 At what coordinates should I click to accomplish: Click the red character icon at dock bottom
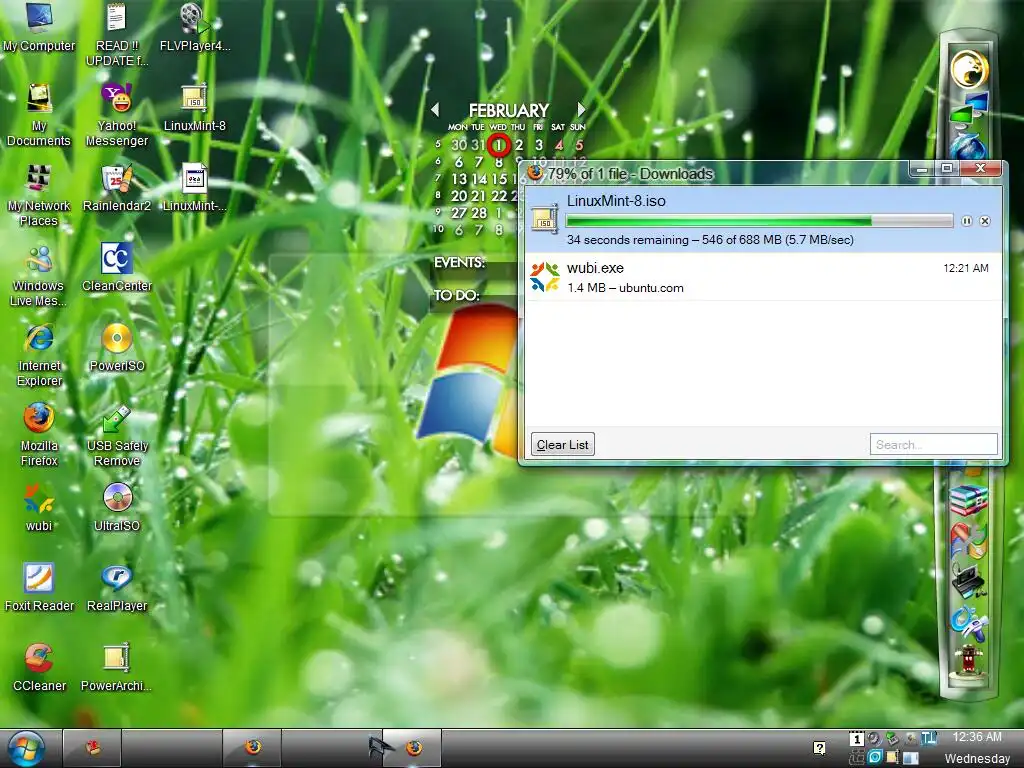click(x=969, y=661)
